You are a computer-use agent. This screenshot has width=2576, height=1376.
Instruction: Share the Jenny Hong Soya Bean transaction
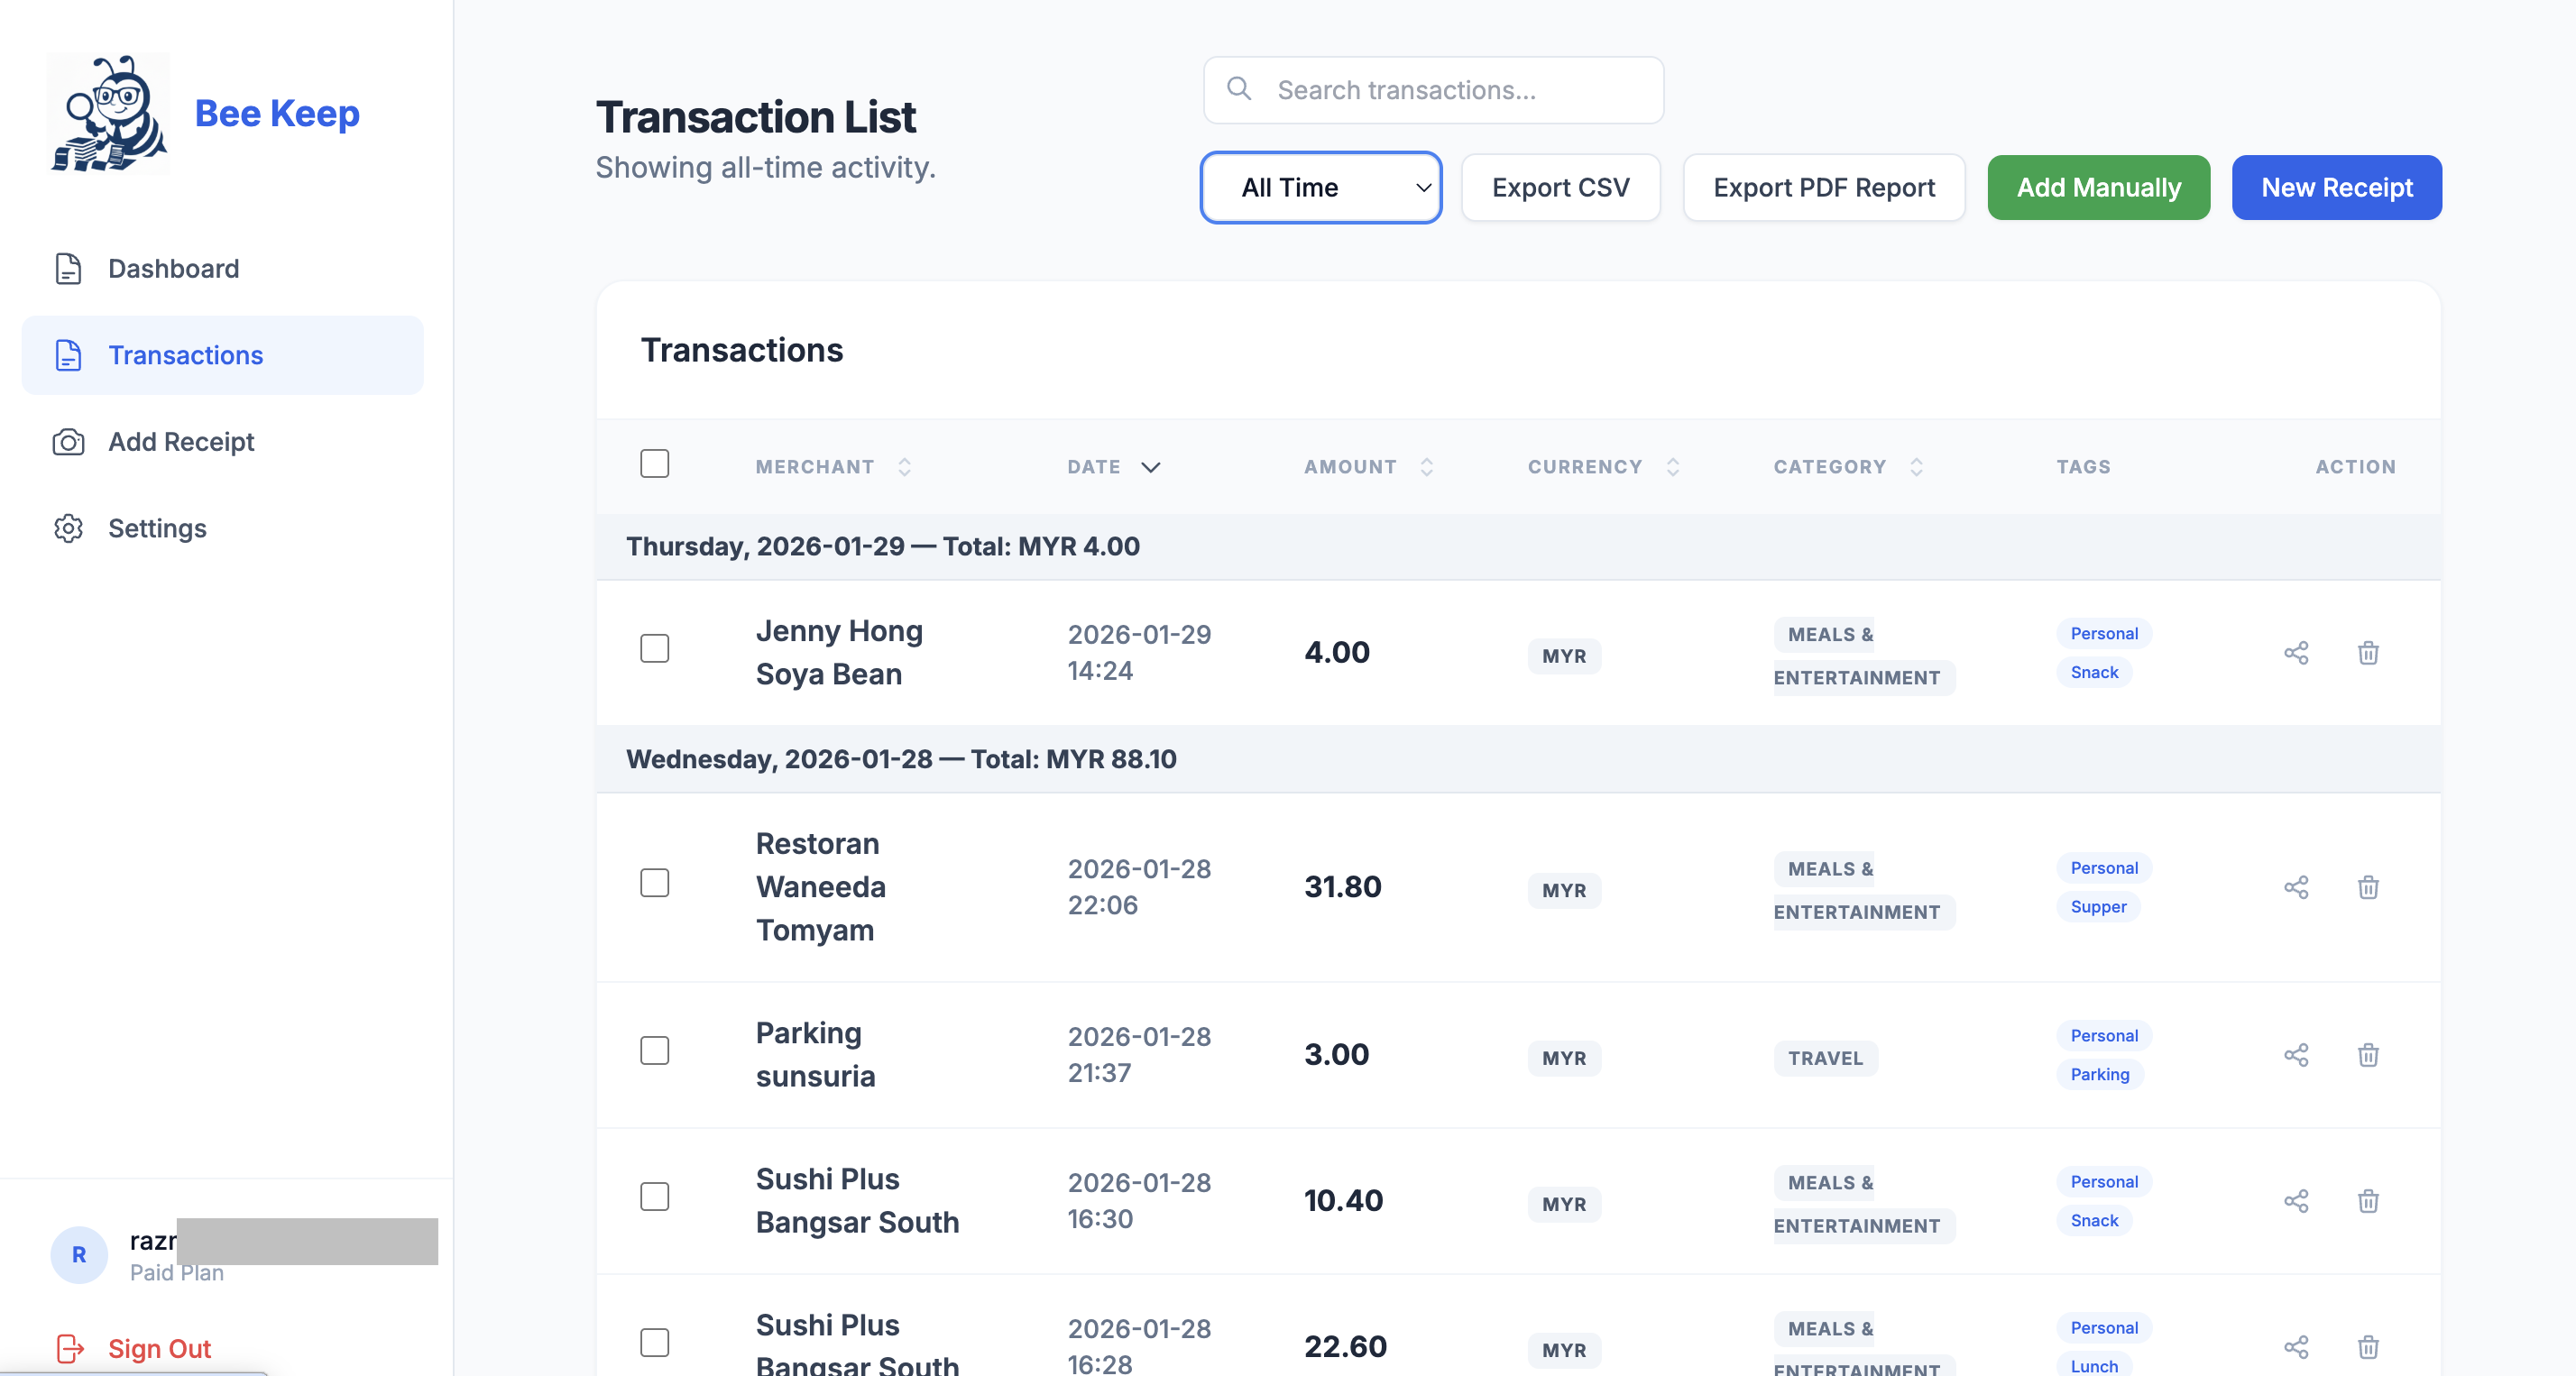[2297, 652]
